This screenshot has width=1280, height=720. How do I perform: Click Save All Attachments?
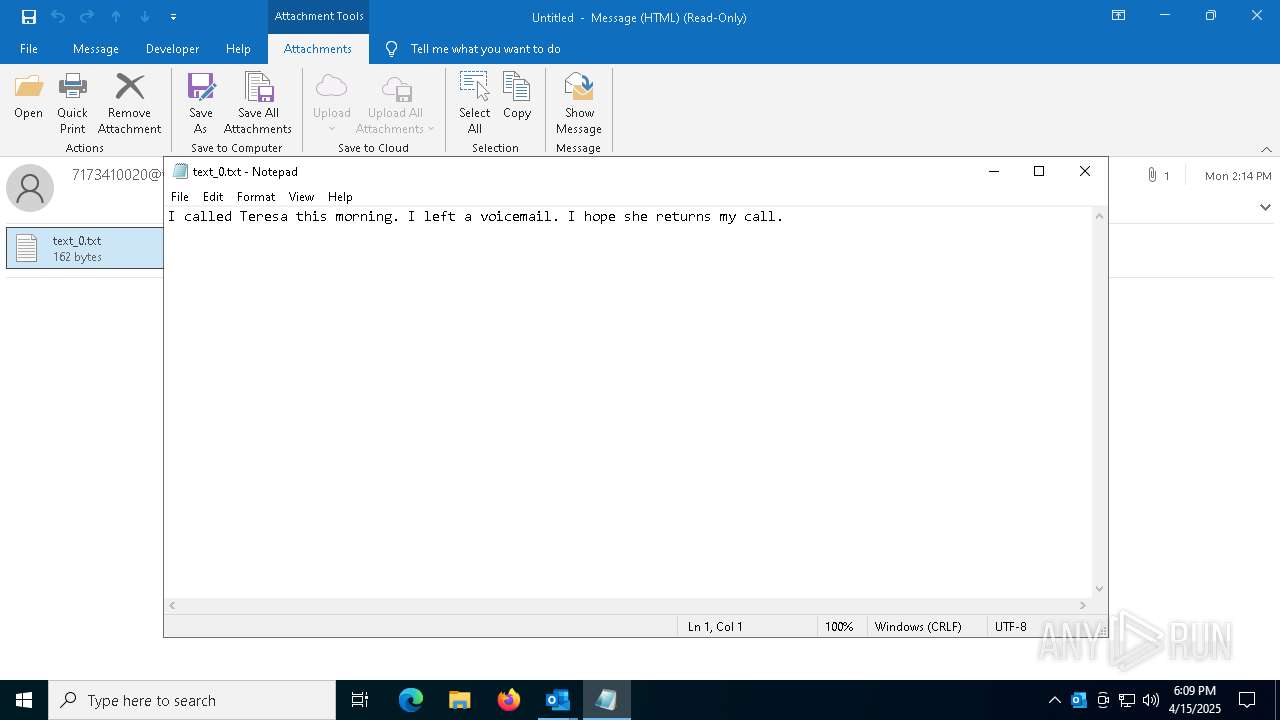point(258,104)
